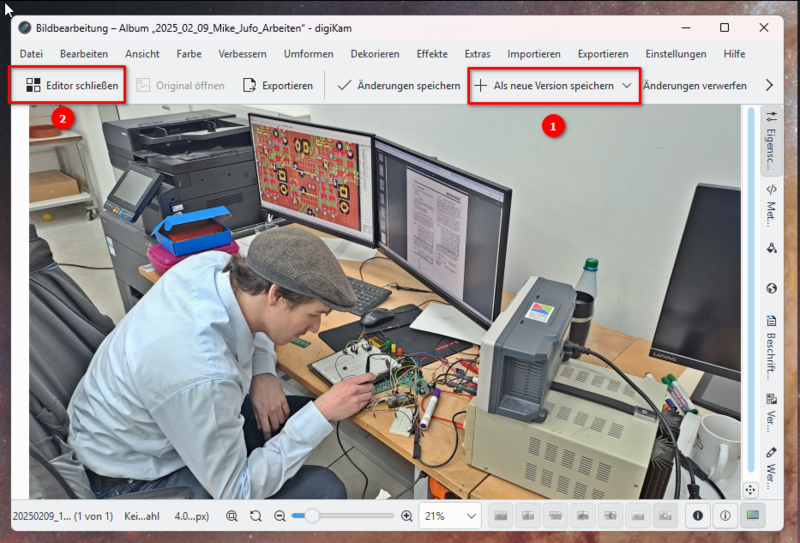Open the Importieren menu
The width and height of the screenshot is (800, 543).
point(534,54)
